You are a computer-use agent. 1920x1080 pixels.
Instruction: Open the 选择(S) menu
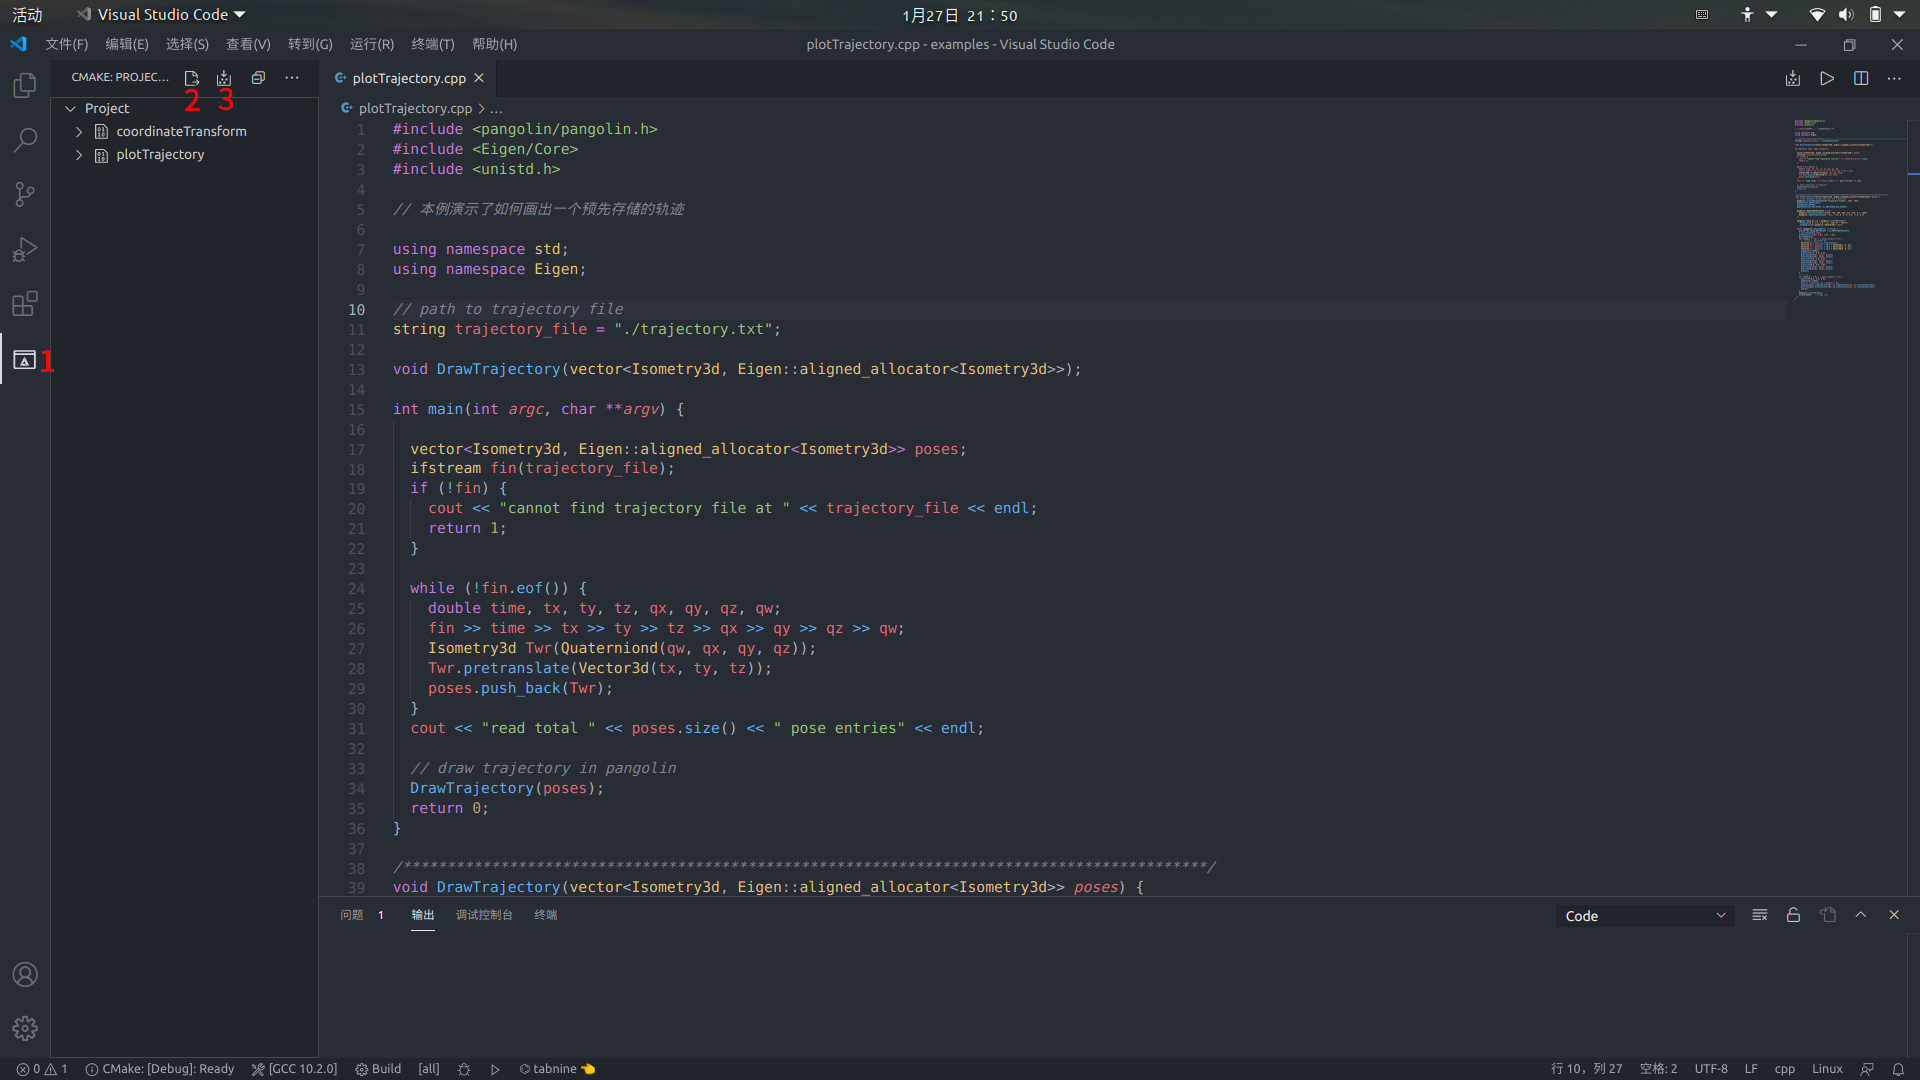[x=187, y=44]
